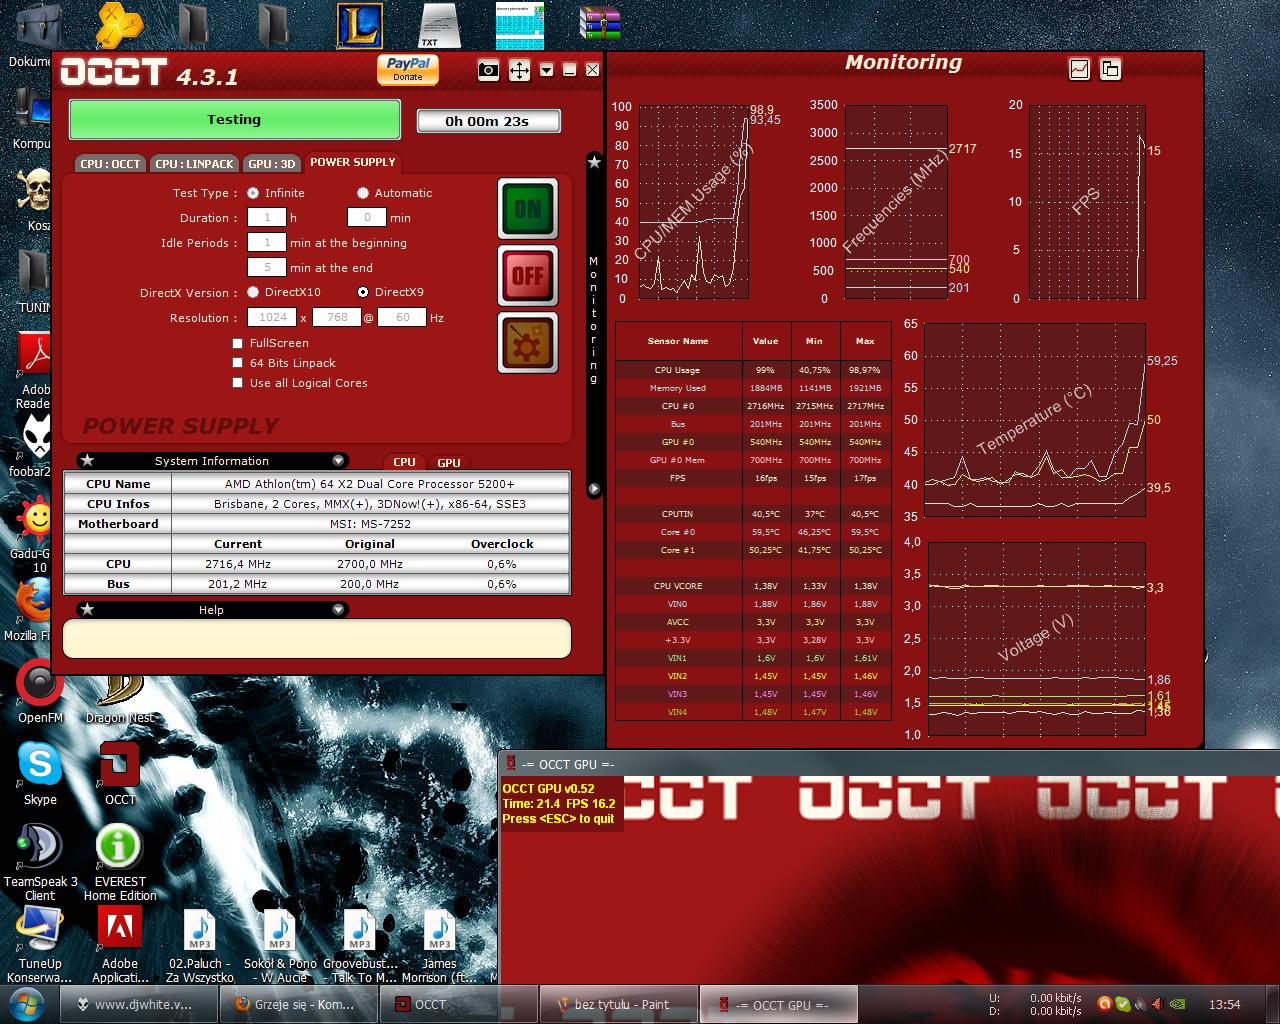Screen dimensions: 1280x1024
Task: Click the Monitoring graph view icon
Action: click(x=1080, y=69)
